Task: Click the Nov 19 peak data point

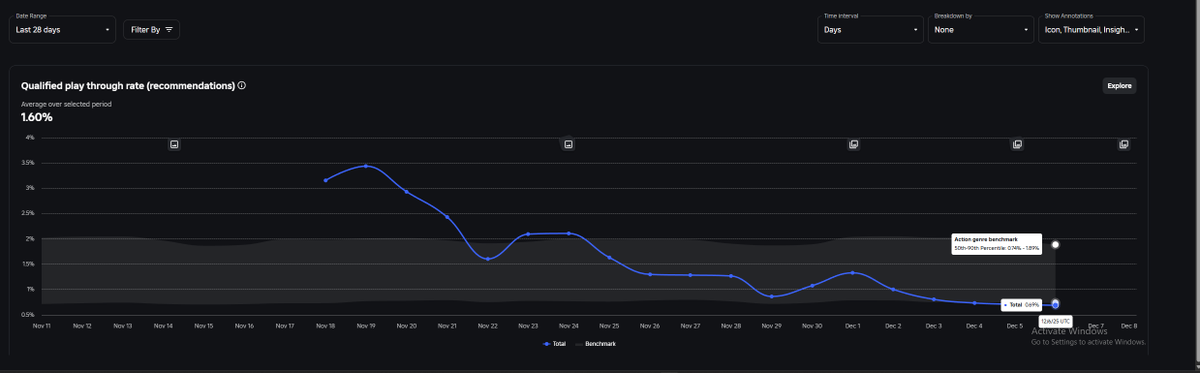Action: pos(366,166)
